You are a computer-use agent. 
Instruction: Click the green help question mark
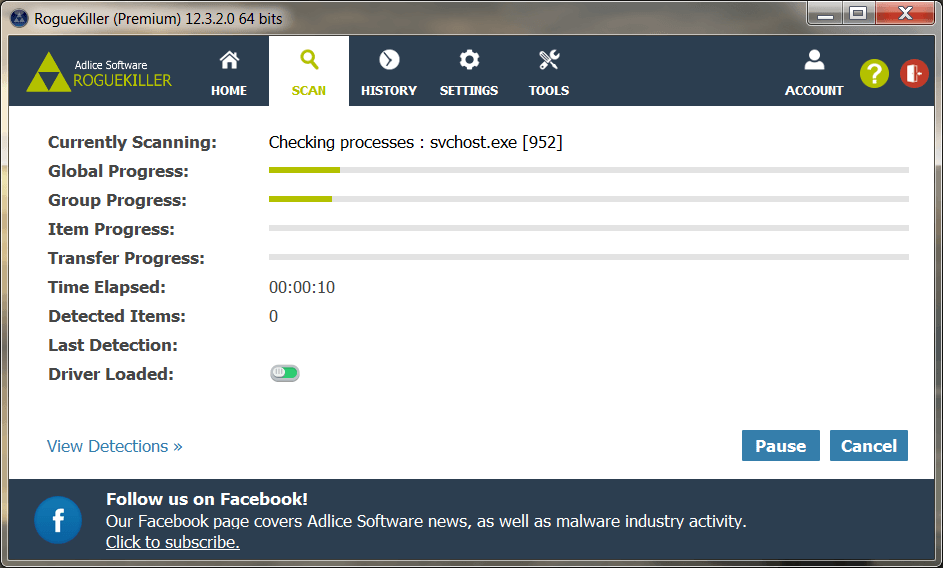(x=874, y=73)
